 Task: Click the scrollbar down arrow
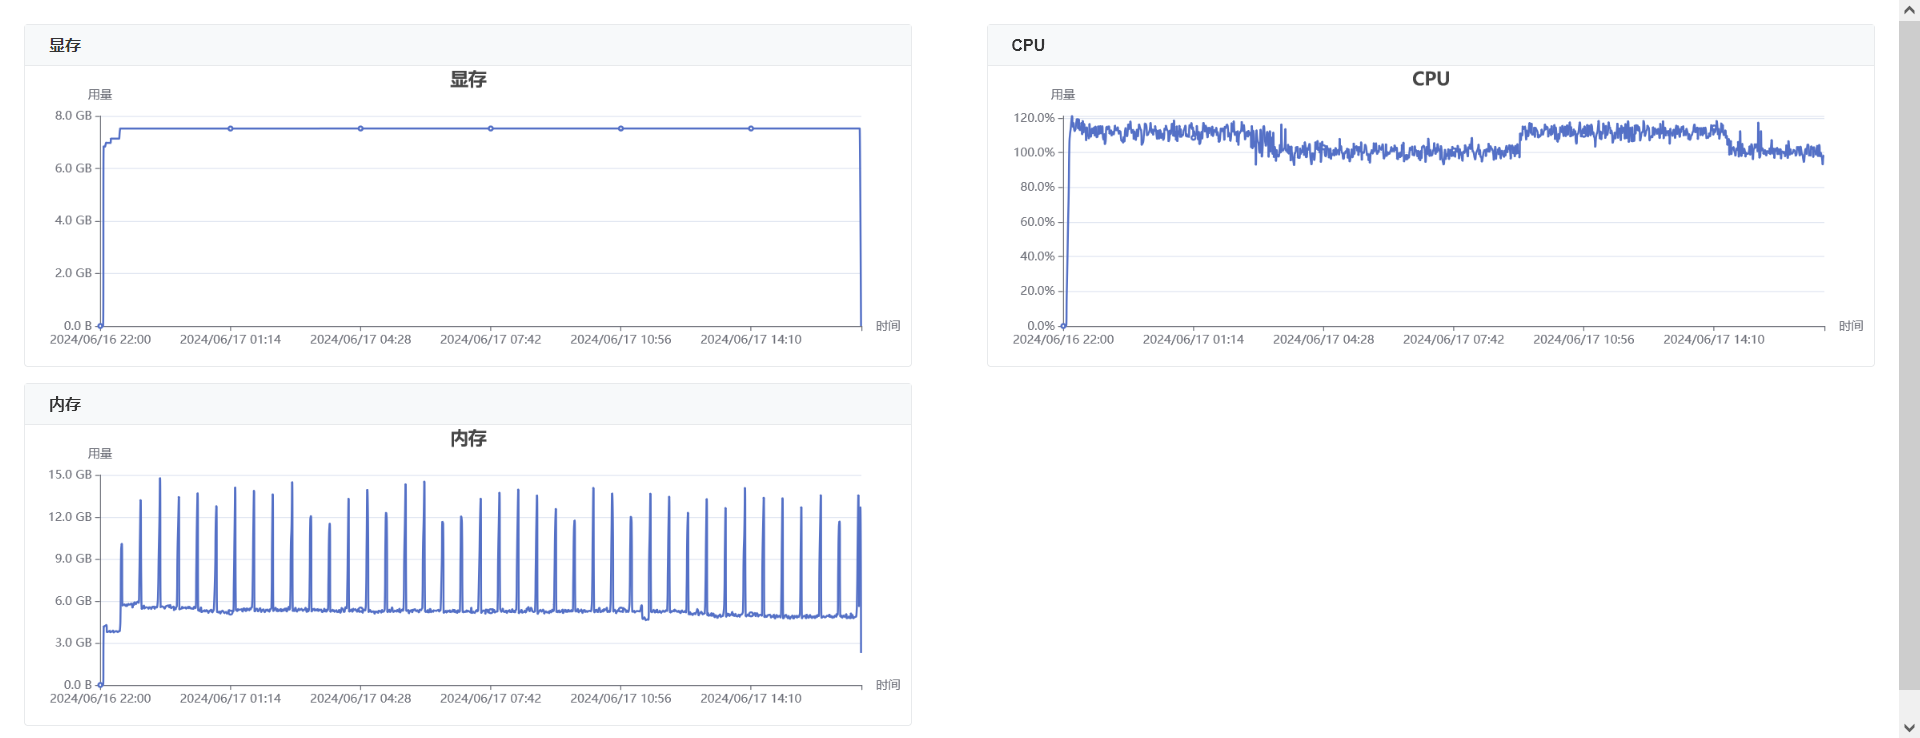(1909, 728)
